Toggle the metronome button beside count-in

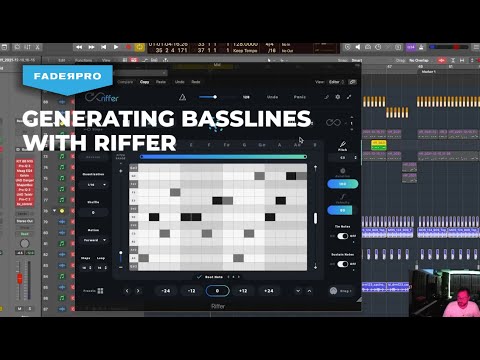pyautogui.click(x=421, y=47)
